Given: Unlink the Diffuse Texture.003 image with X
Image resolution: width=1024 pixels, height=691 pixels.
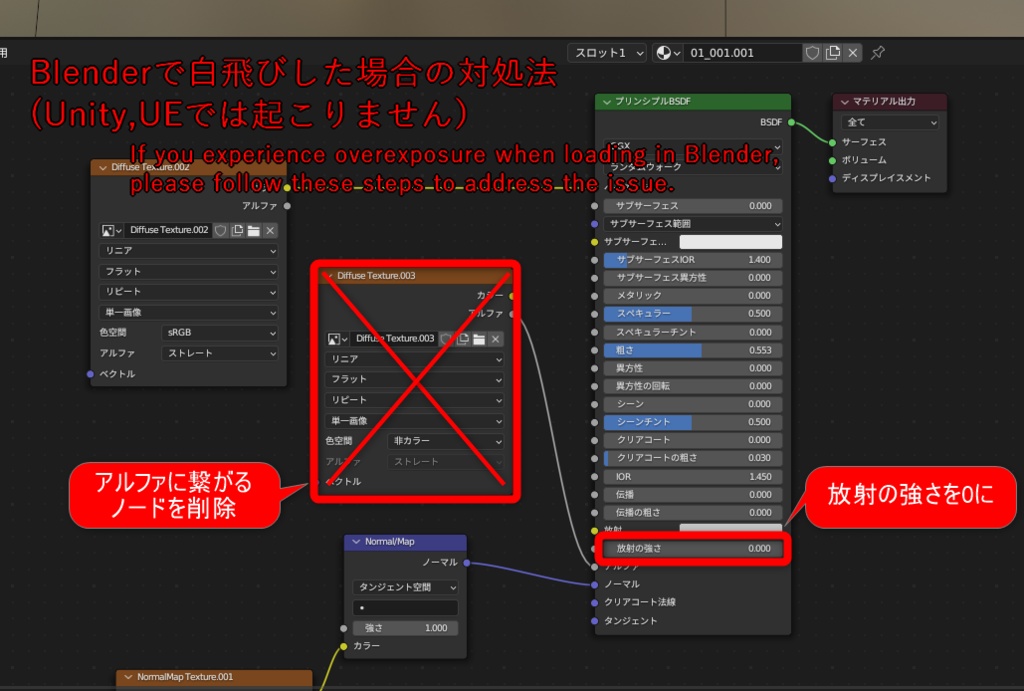Looking at the screenshot, I should tap(496, 339).
